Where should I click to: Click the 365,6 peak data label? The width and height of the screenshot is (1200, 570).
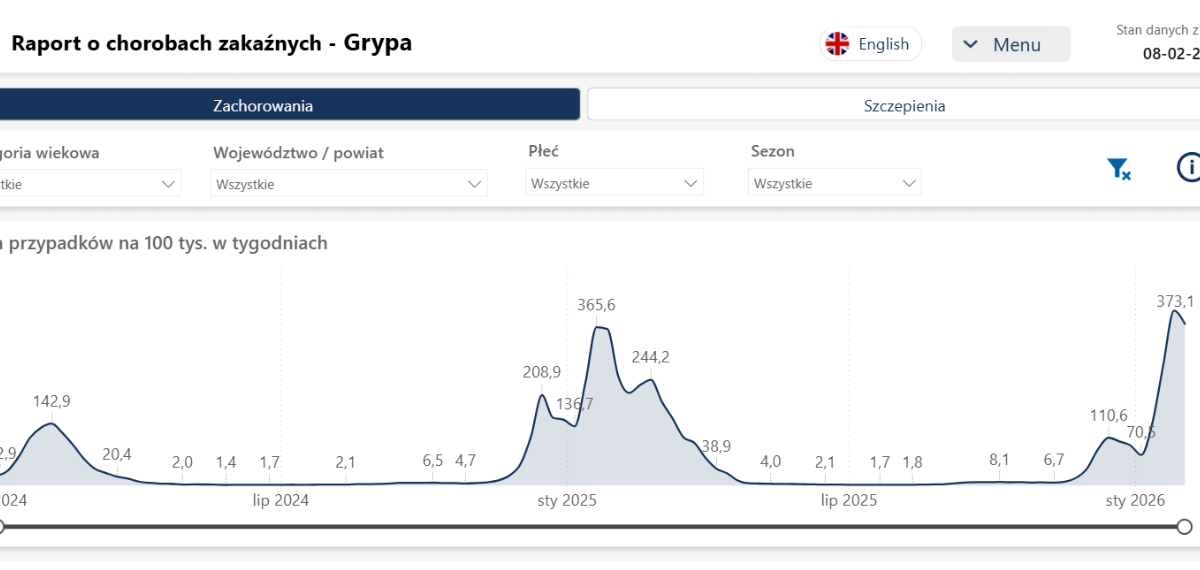[x=597, y=305]
